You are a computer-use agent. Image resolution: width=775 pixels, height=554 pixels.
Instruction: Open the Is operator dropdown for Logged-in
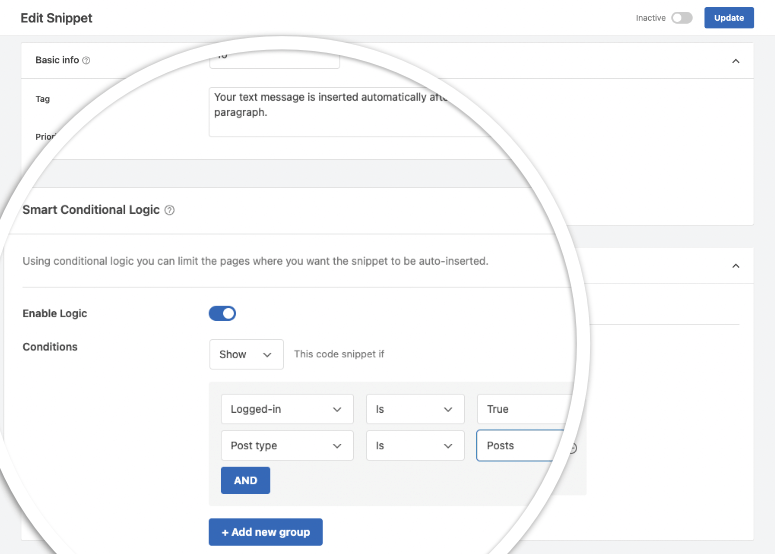pyautogui.click(x=415, y=409)
